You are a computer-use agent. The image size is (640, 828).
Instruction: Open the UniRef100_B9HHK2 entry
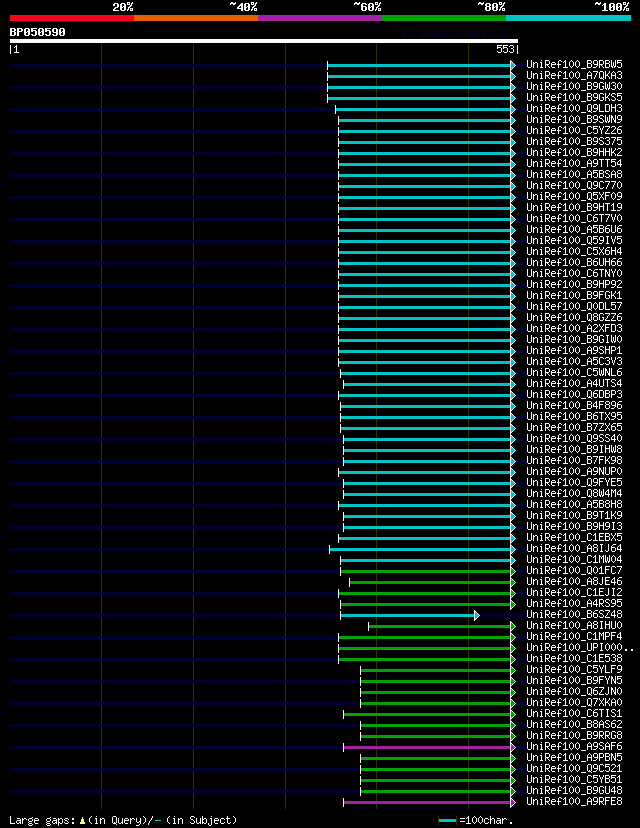point(574,152)
